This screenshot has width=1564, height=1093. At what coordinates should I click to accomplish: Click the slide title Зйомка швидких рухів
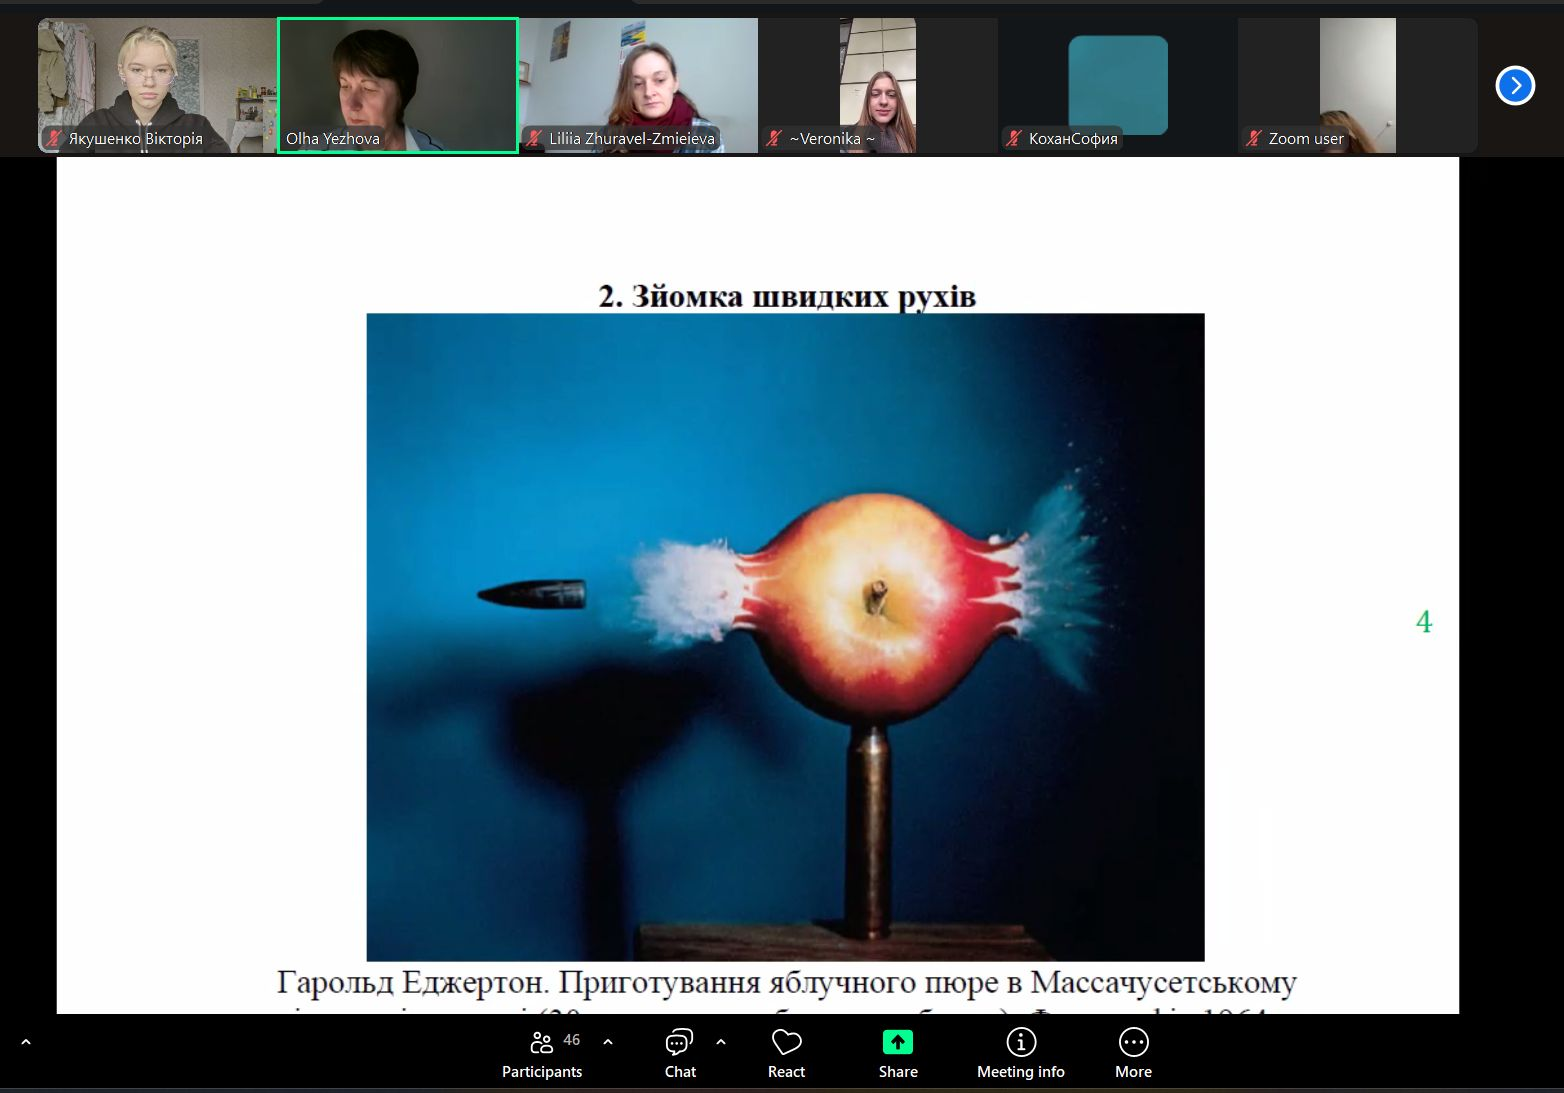(786, 296)
